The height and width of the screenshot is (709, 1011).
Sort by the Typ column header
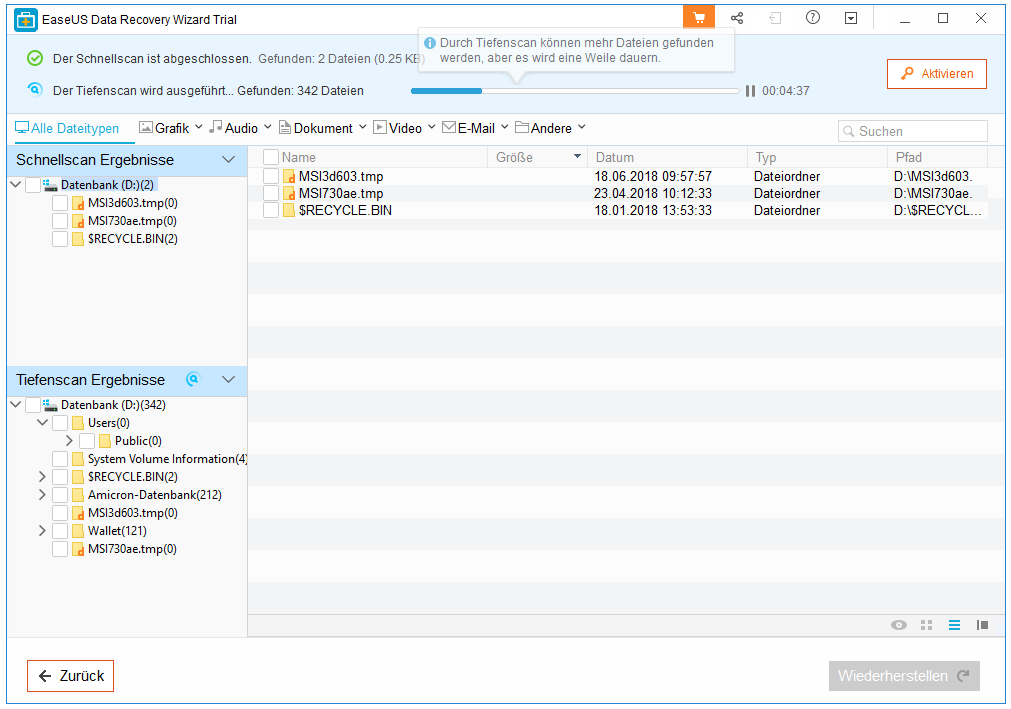pos(818,157)
